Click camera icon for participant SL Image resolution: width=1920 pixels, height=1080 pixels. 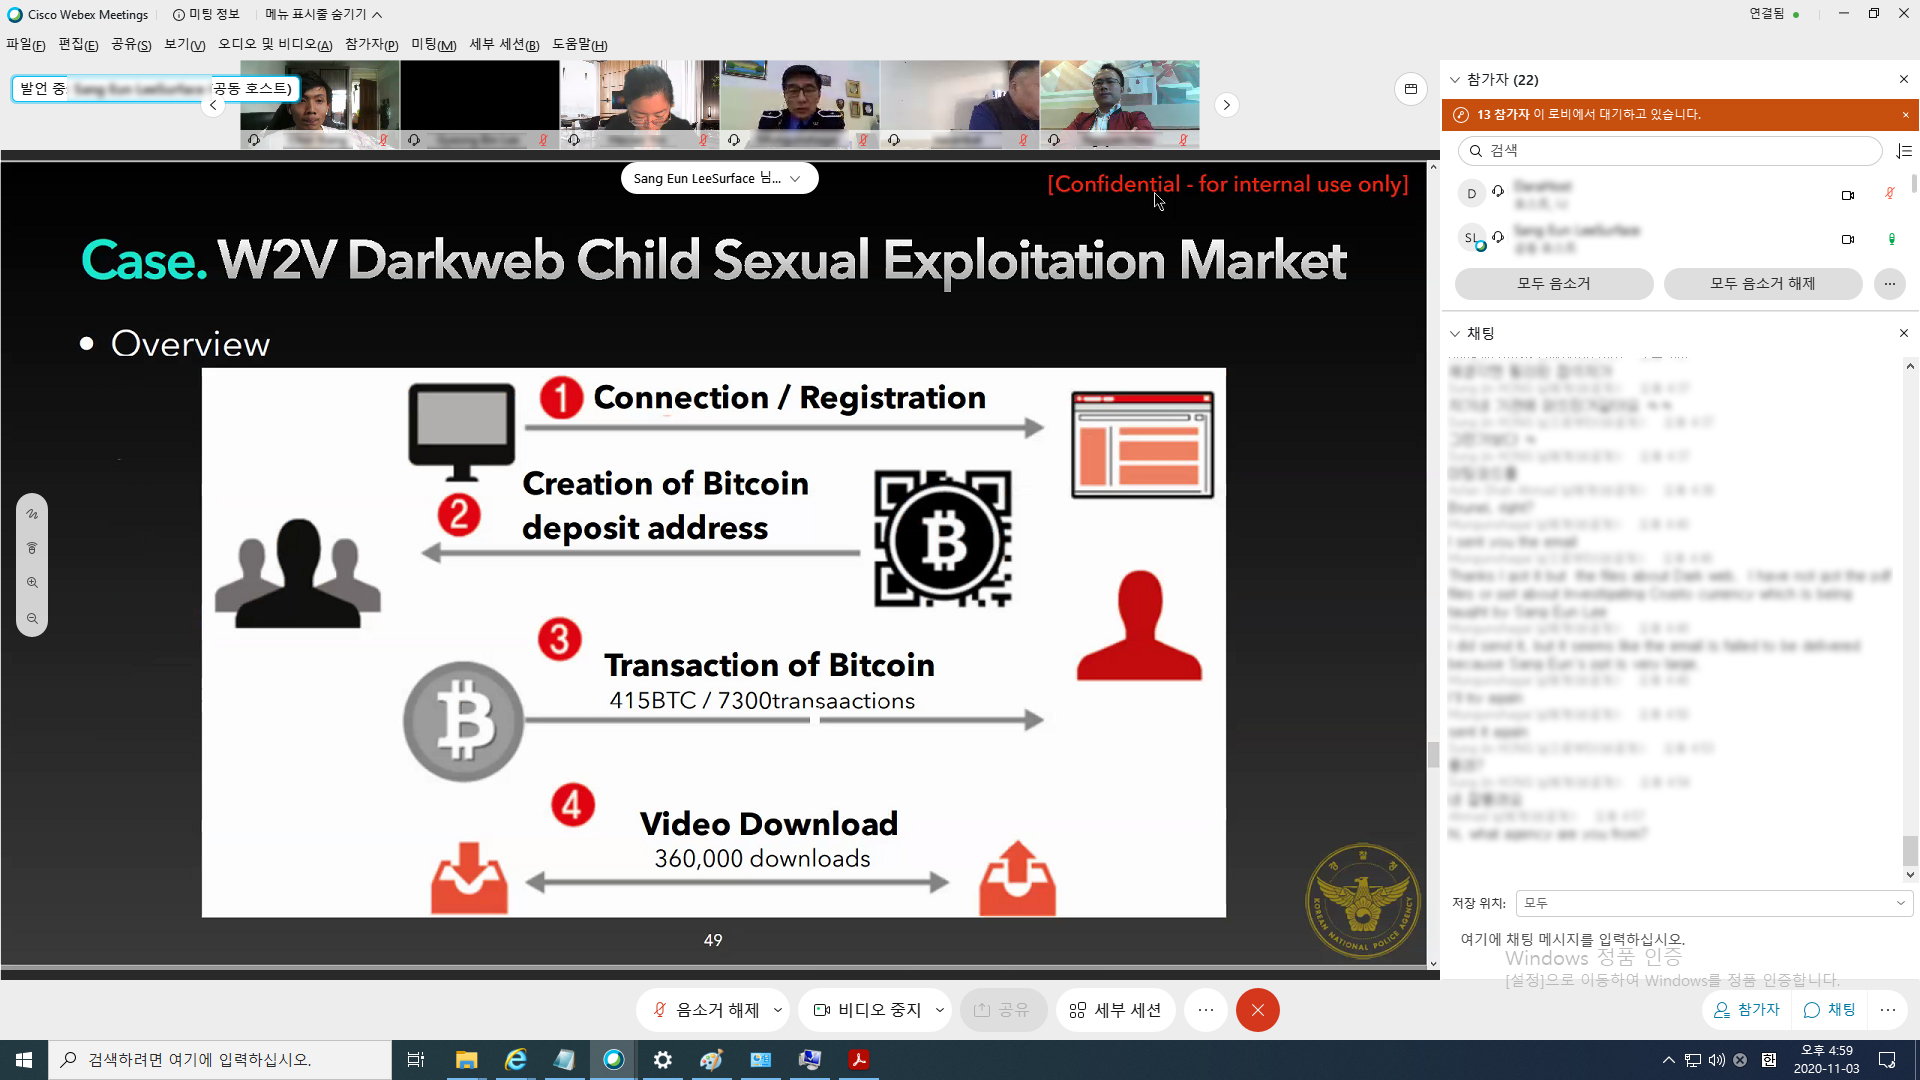[1848, 239]
